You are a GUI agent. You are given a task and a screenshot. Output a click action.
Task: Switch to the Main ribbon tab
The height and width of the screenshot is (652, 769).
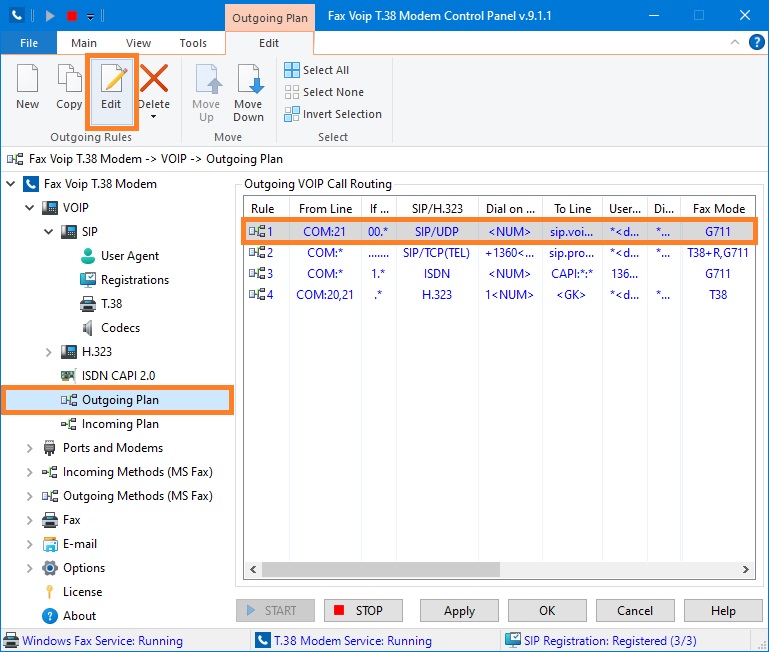coord(84,43)
